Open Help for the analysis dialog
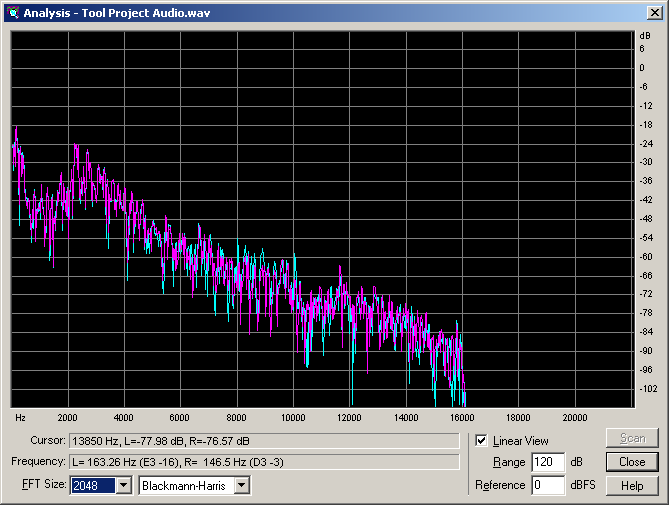 click(632, 485)
